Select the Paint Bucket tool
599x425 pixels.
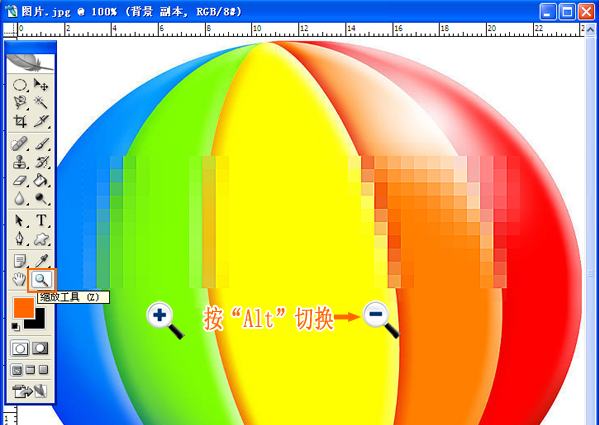40,180
